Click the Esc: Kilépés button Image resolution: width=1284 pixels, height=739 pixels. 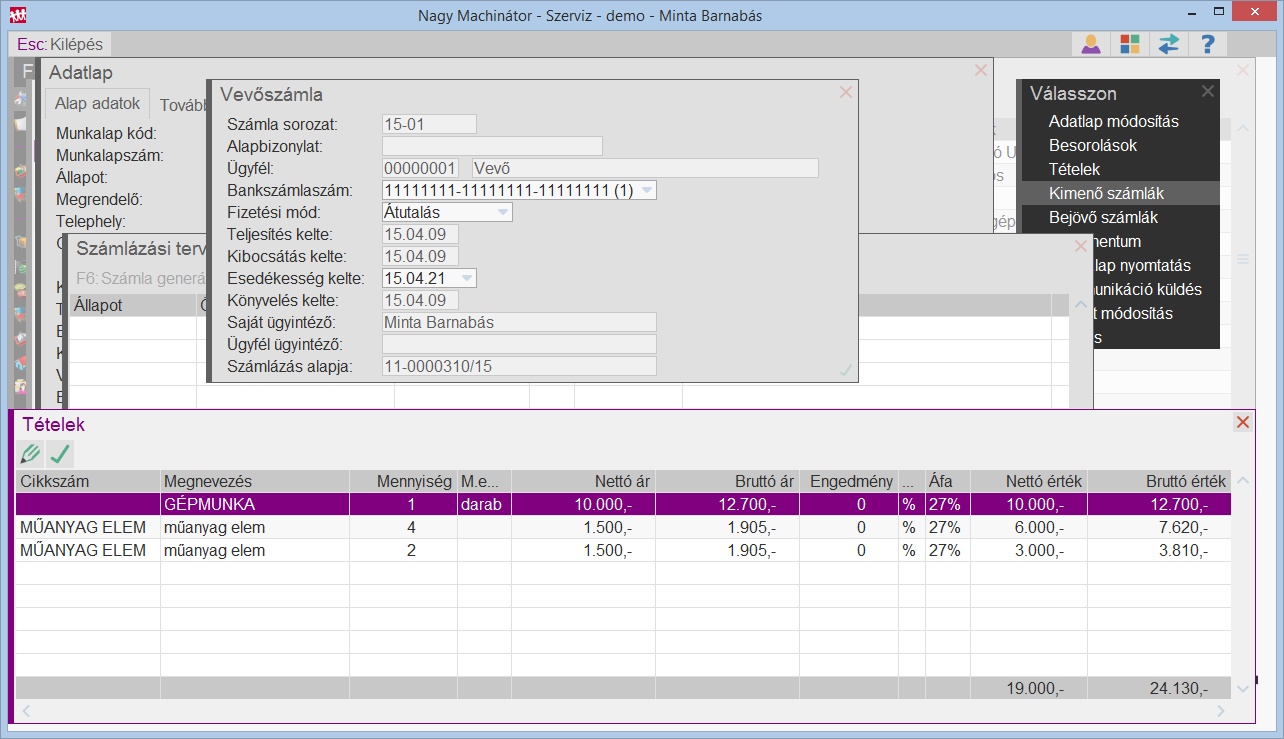tap(59, 44)
